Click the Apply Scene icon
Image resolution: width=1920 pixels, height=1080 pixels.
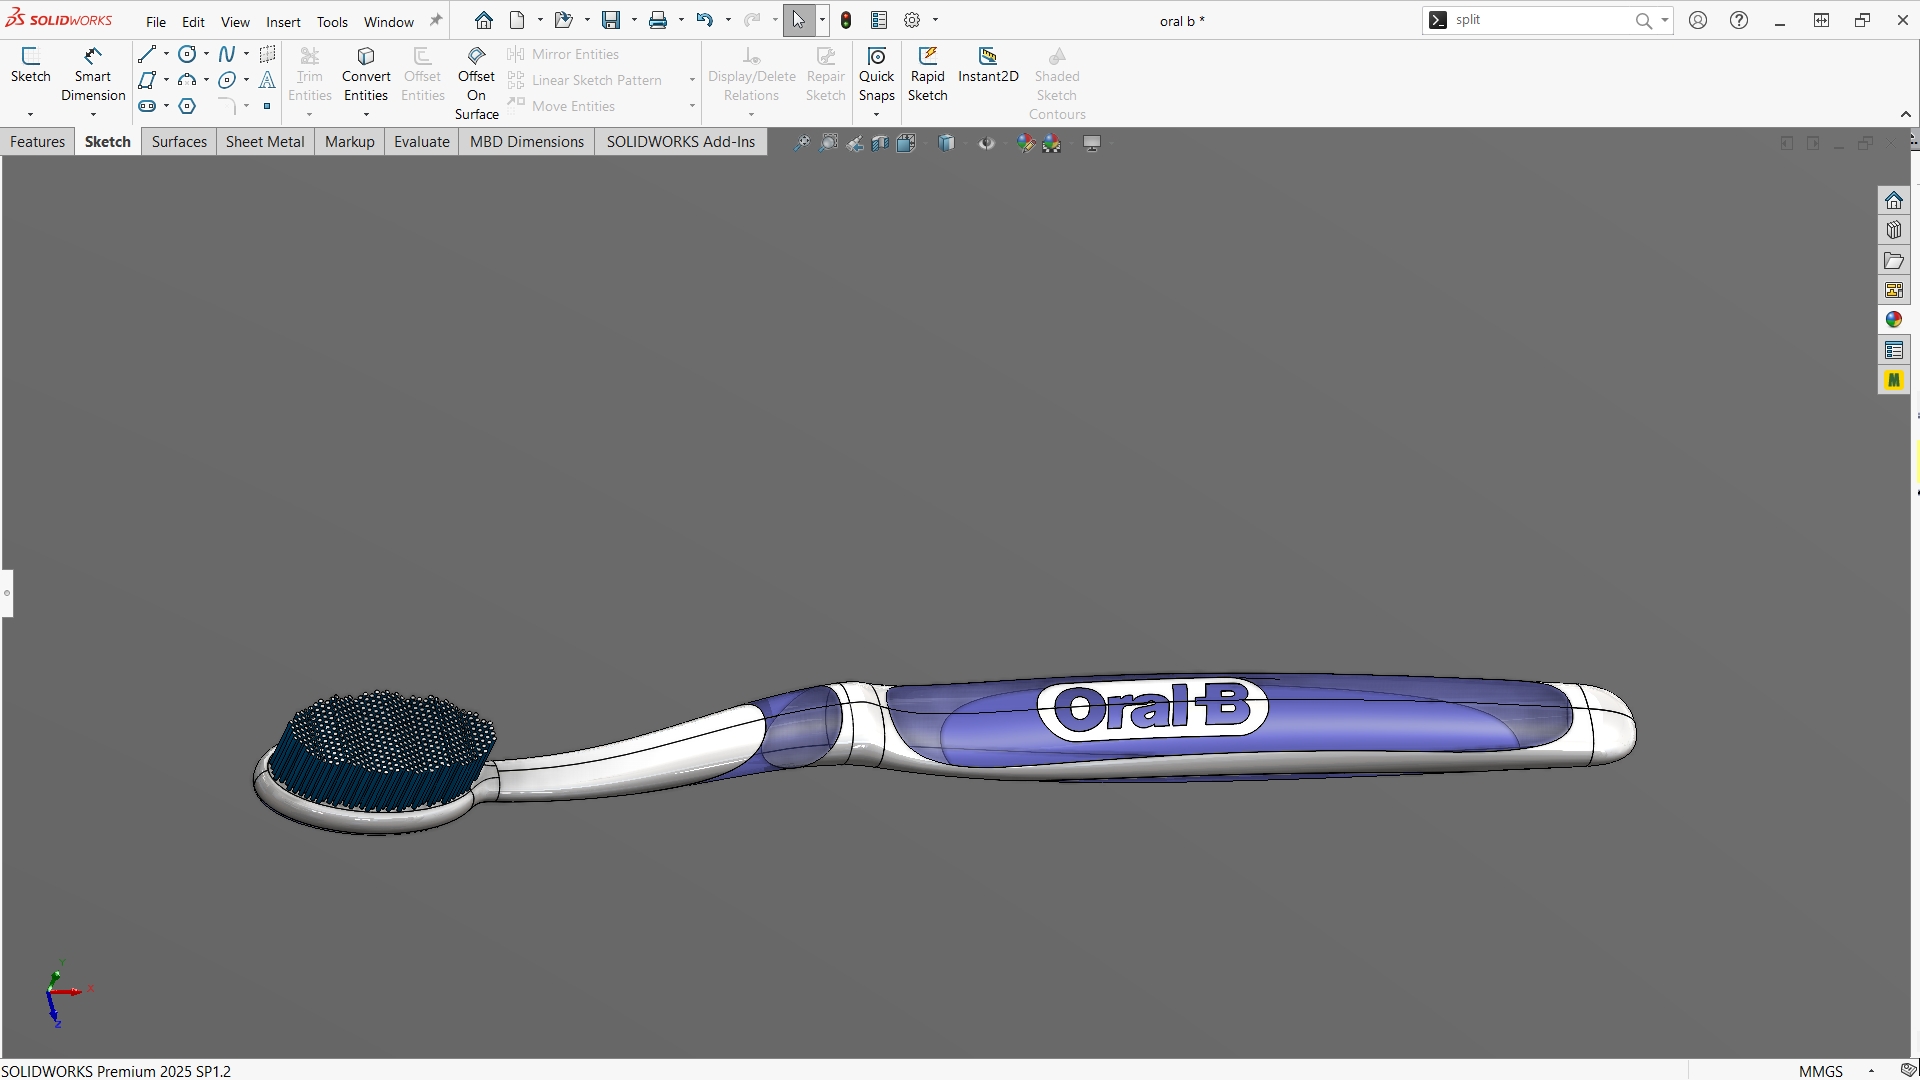tap(1052, 143)
